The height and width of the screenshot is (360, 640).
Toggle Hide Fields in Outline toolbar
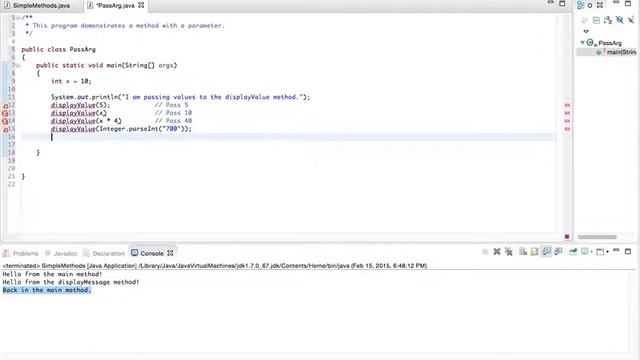pyautogui.click(x=620, y=20)
